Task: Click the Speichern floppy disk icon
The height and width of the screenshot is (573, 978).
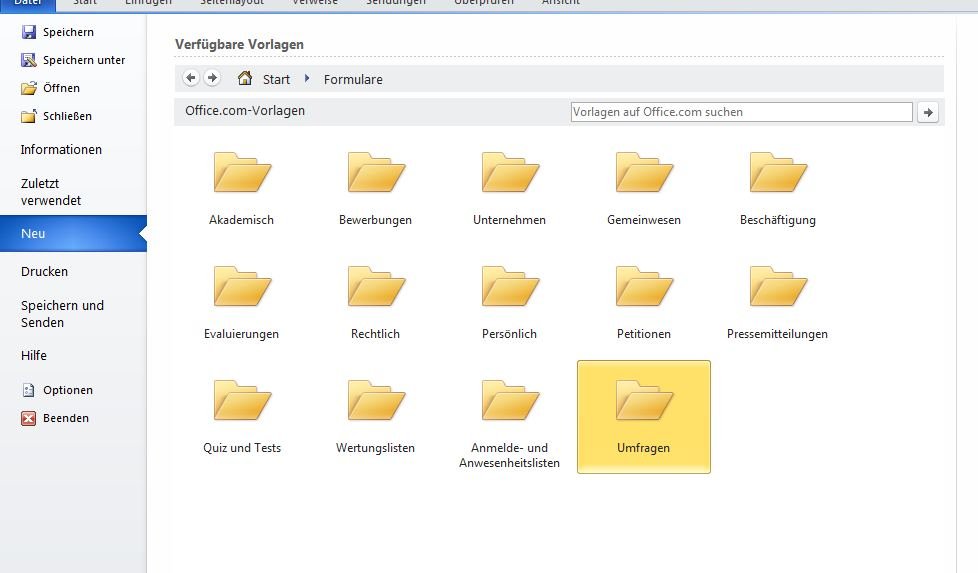Action: 29,32
